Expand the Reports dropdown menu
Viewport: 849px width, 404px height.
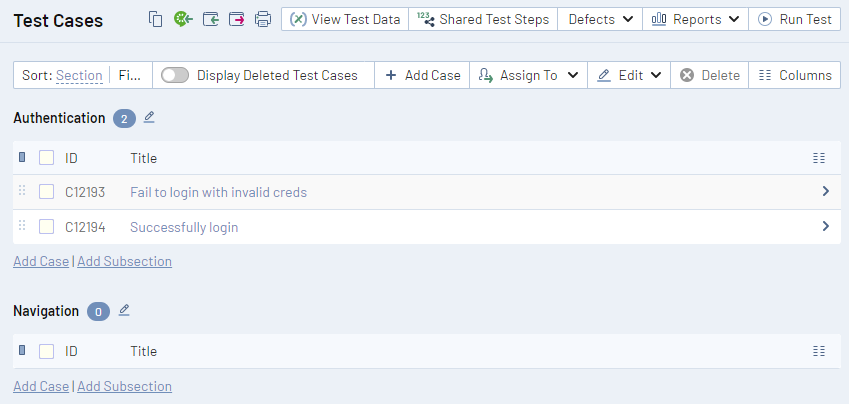pyautogui.click(x=695, y=19)
